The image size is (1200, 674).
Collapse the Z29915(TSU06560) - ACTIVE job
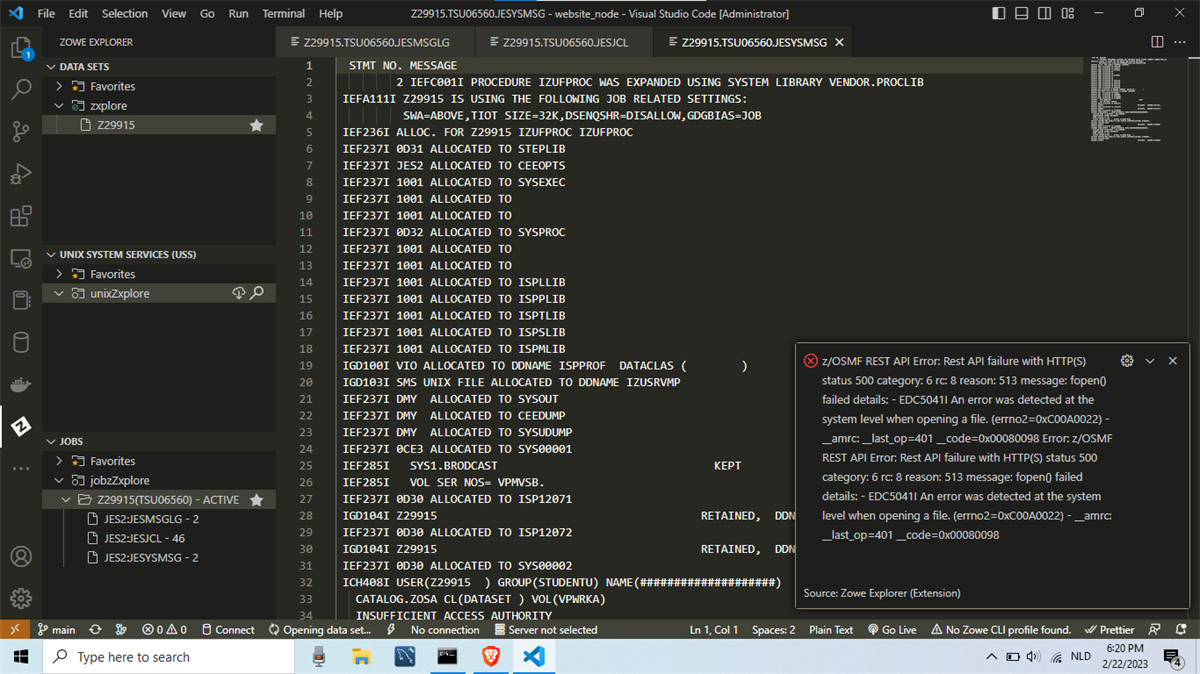tap(69, 499)
